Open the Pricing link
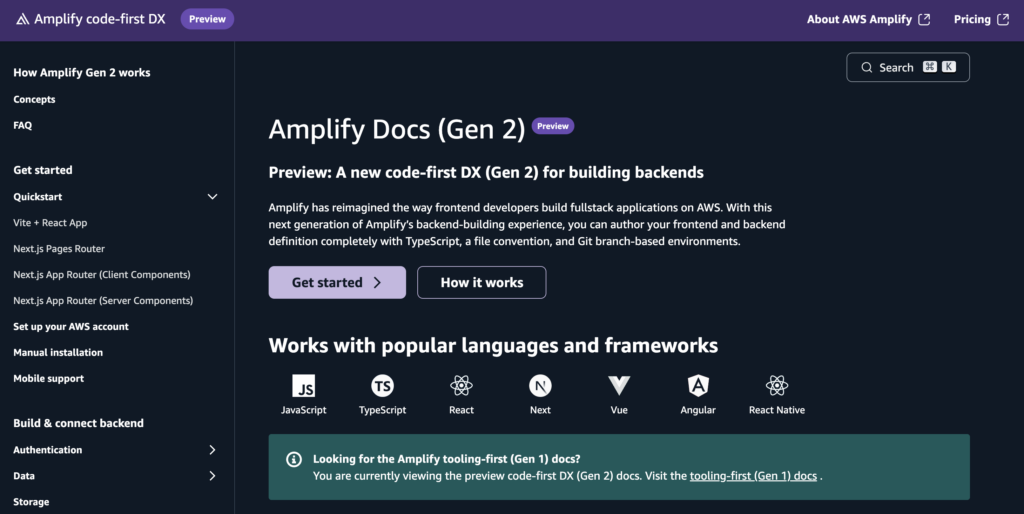Image resolution: width=1024 pixels, height=514 pixels. coord(981,20)
